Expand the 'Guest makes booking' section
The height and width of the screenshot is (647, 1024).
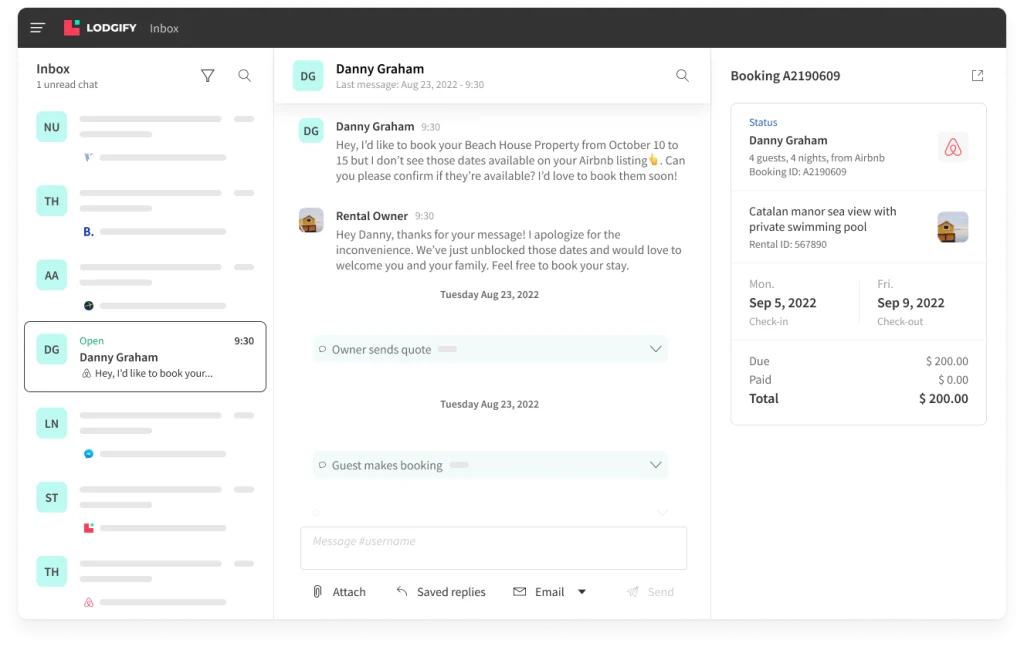pyautogui.click(x=656, y=465)
